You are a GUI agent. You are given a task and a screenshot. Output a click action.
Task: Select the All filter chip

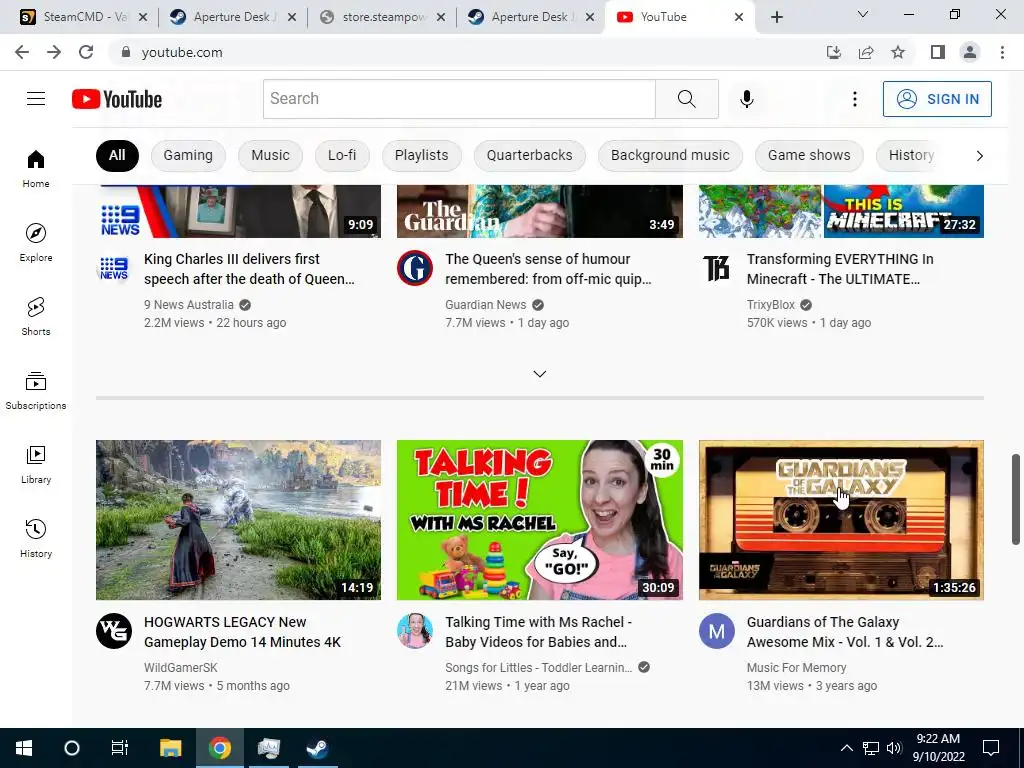(x=117, y=155)
